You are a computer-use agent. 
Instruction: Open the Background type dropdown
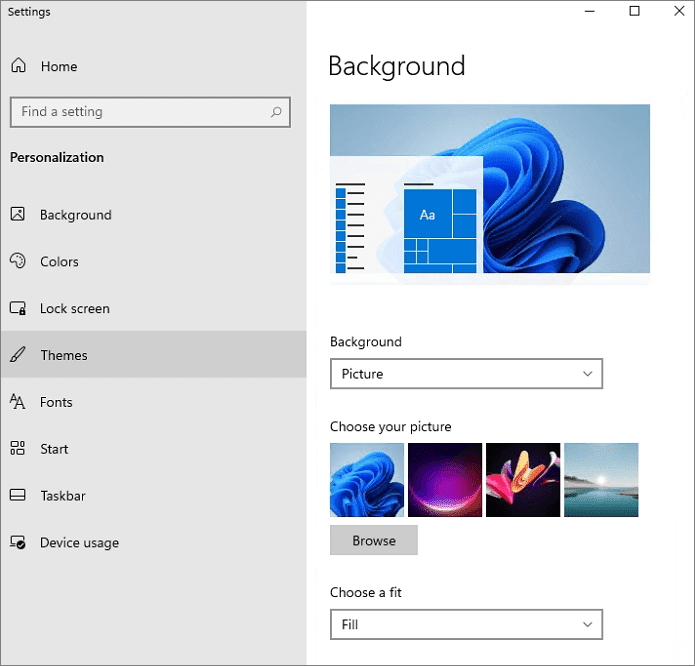pos(466,374)
